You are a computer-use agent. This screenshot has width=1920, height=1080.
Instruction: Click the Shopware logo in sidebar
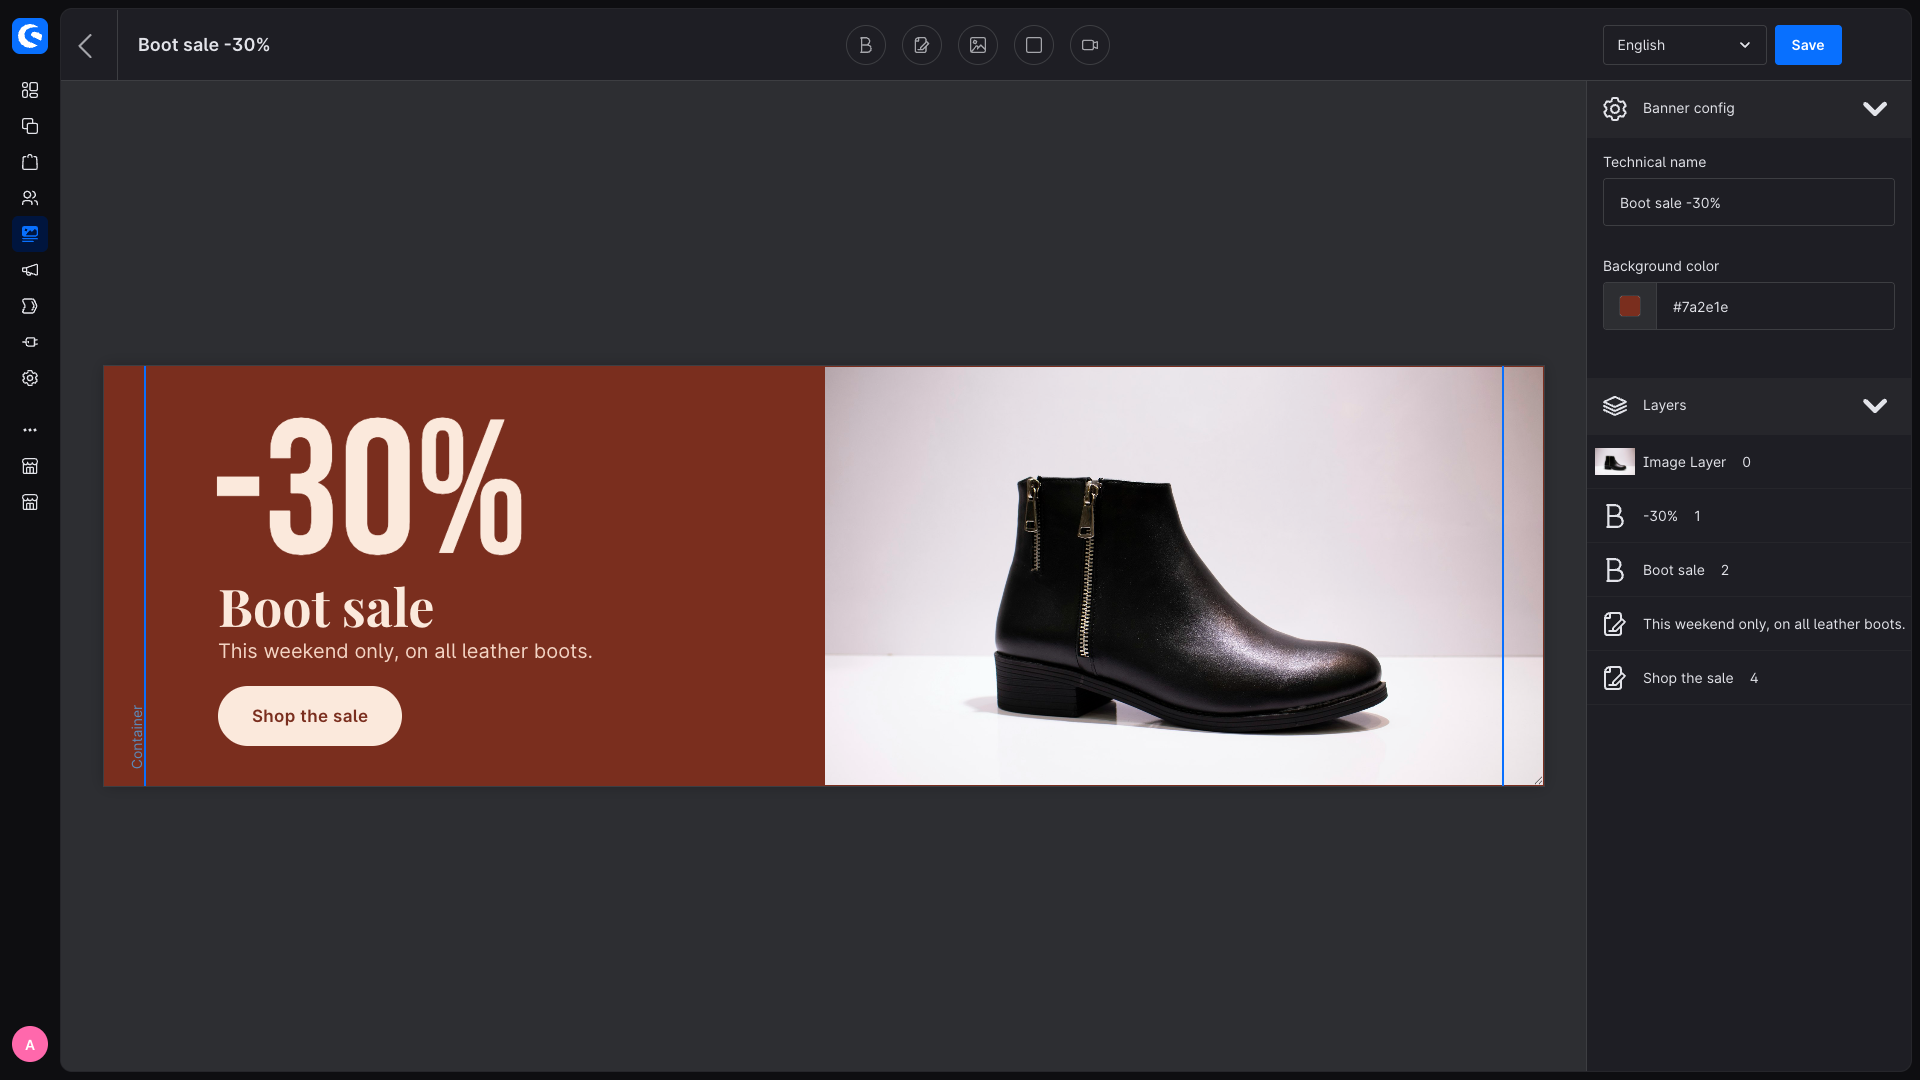[30, 36]
